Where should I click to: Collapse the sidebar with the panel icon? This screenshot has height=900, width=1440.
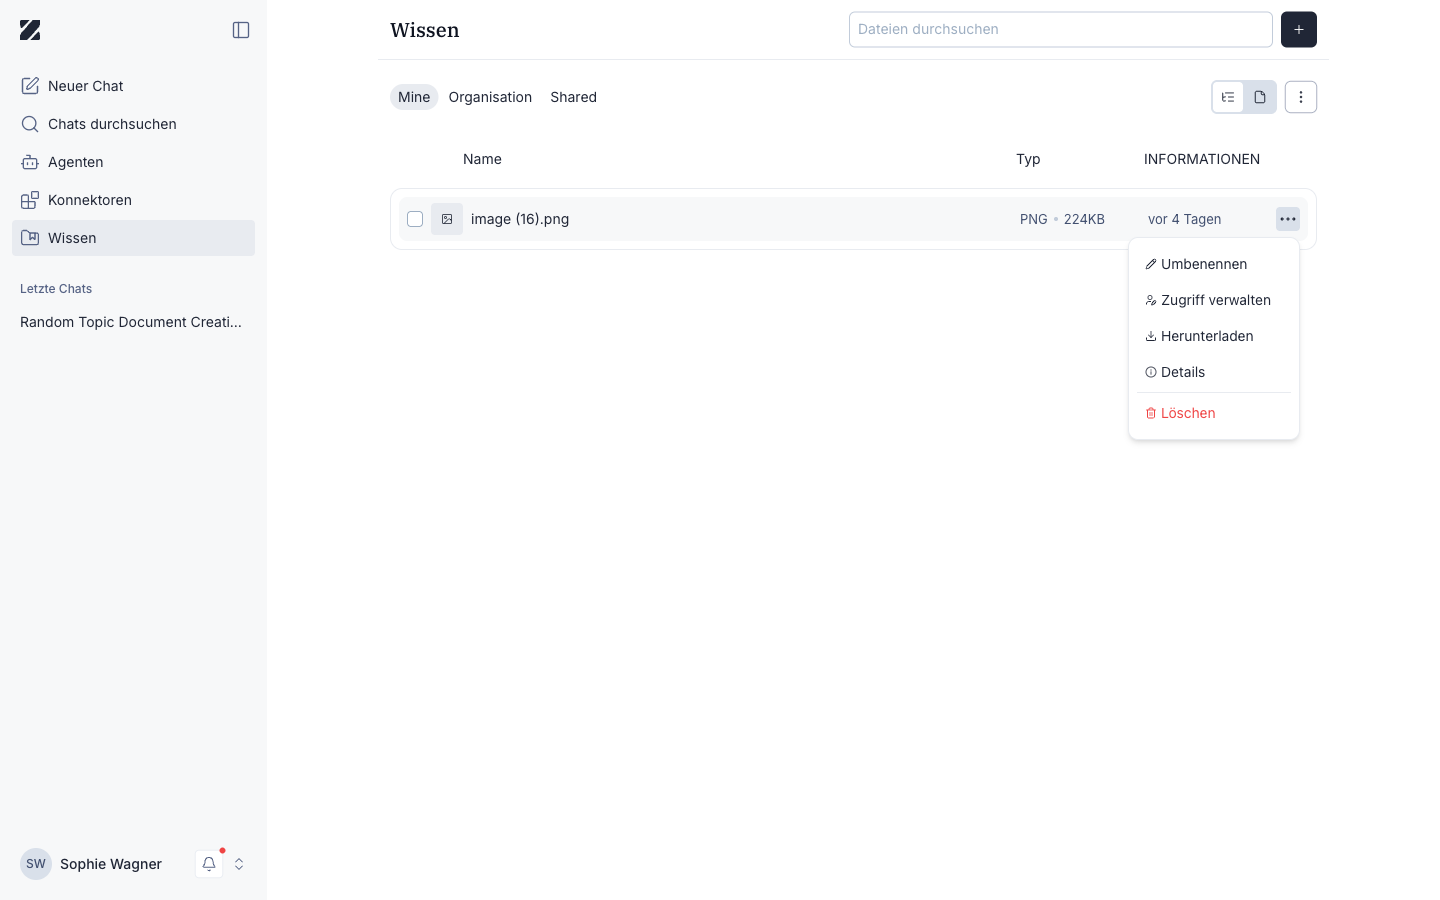(241, 30)
